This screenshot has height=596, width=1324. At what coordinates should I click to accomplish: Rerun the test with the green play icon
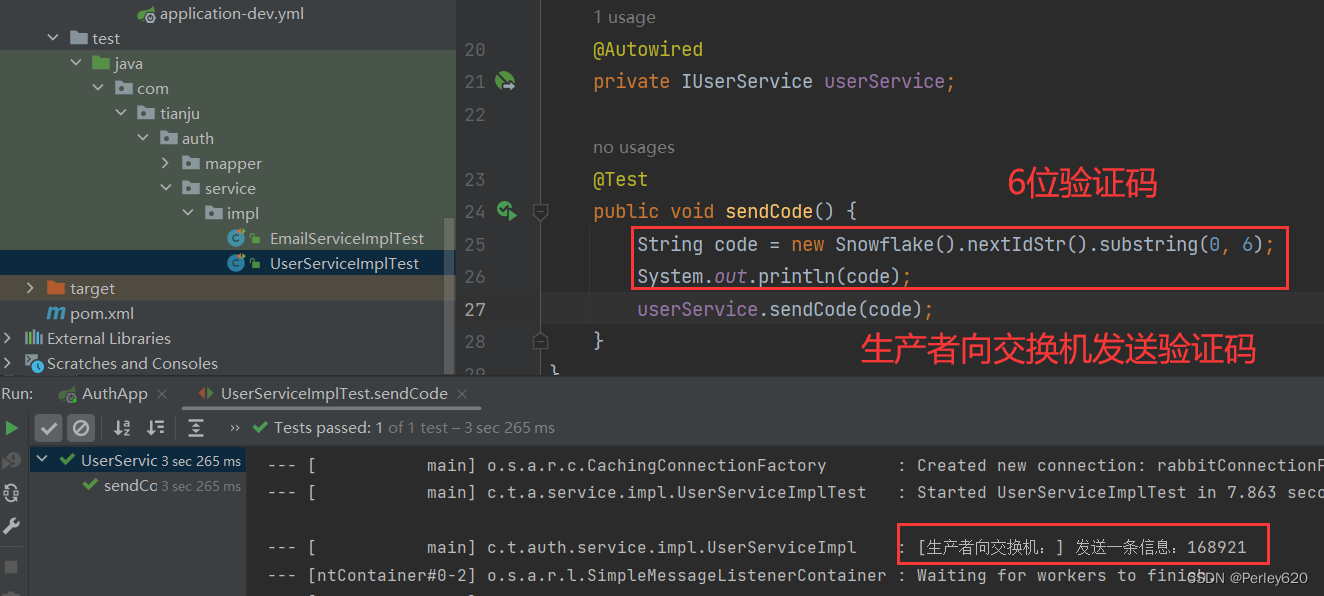point(12,428)
